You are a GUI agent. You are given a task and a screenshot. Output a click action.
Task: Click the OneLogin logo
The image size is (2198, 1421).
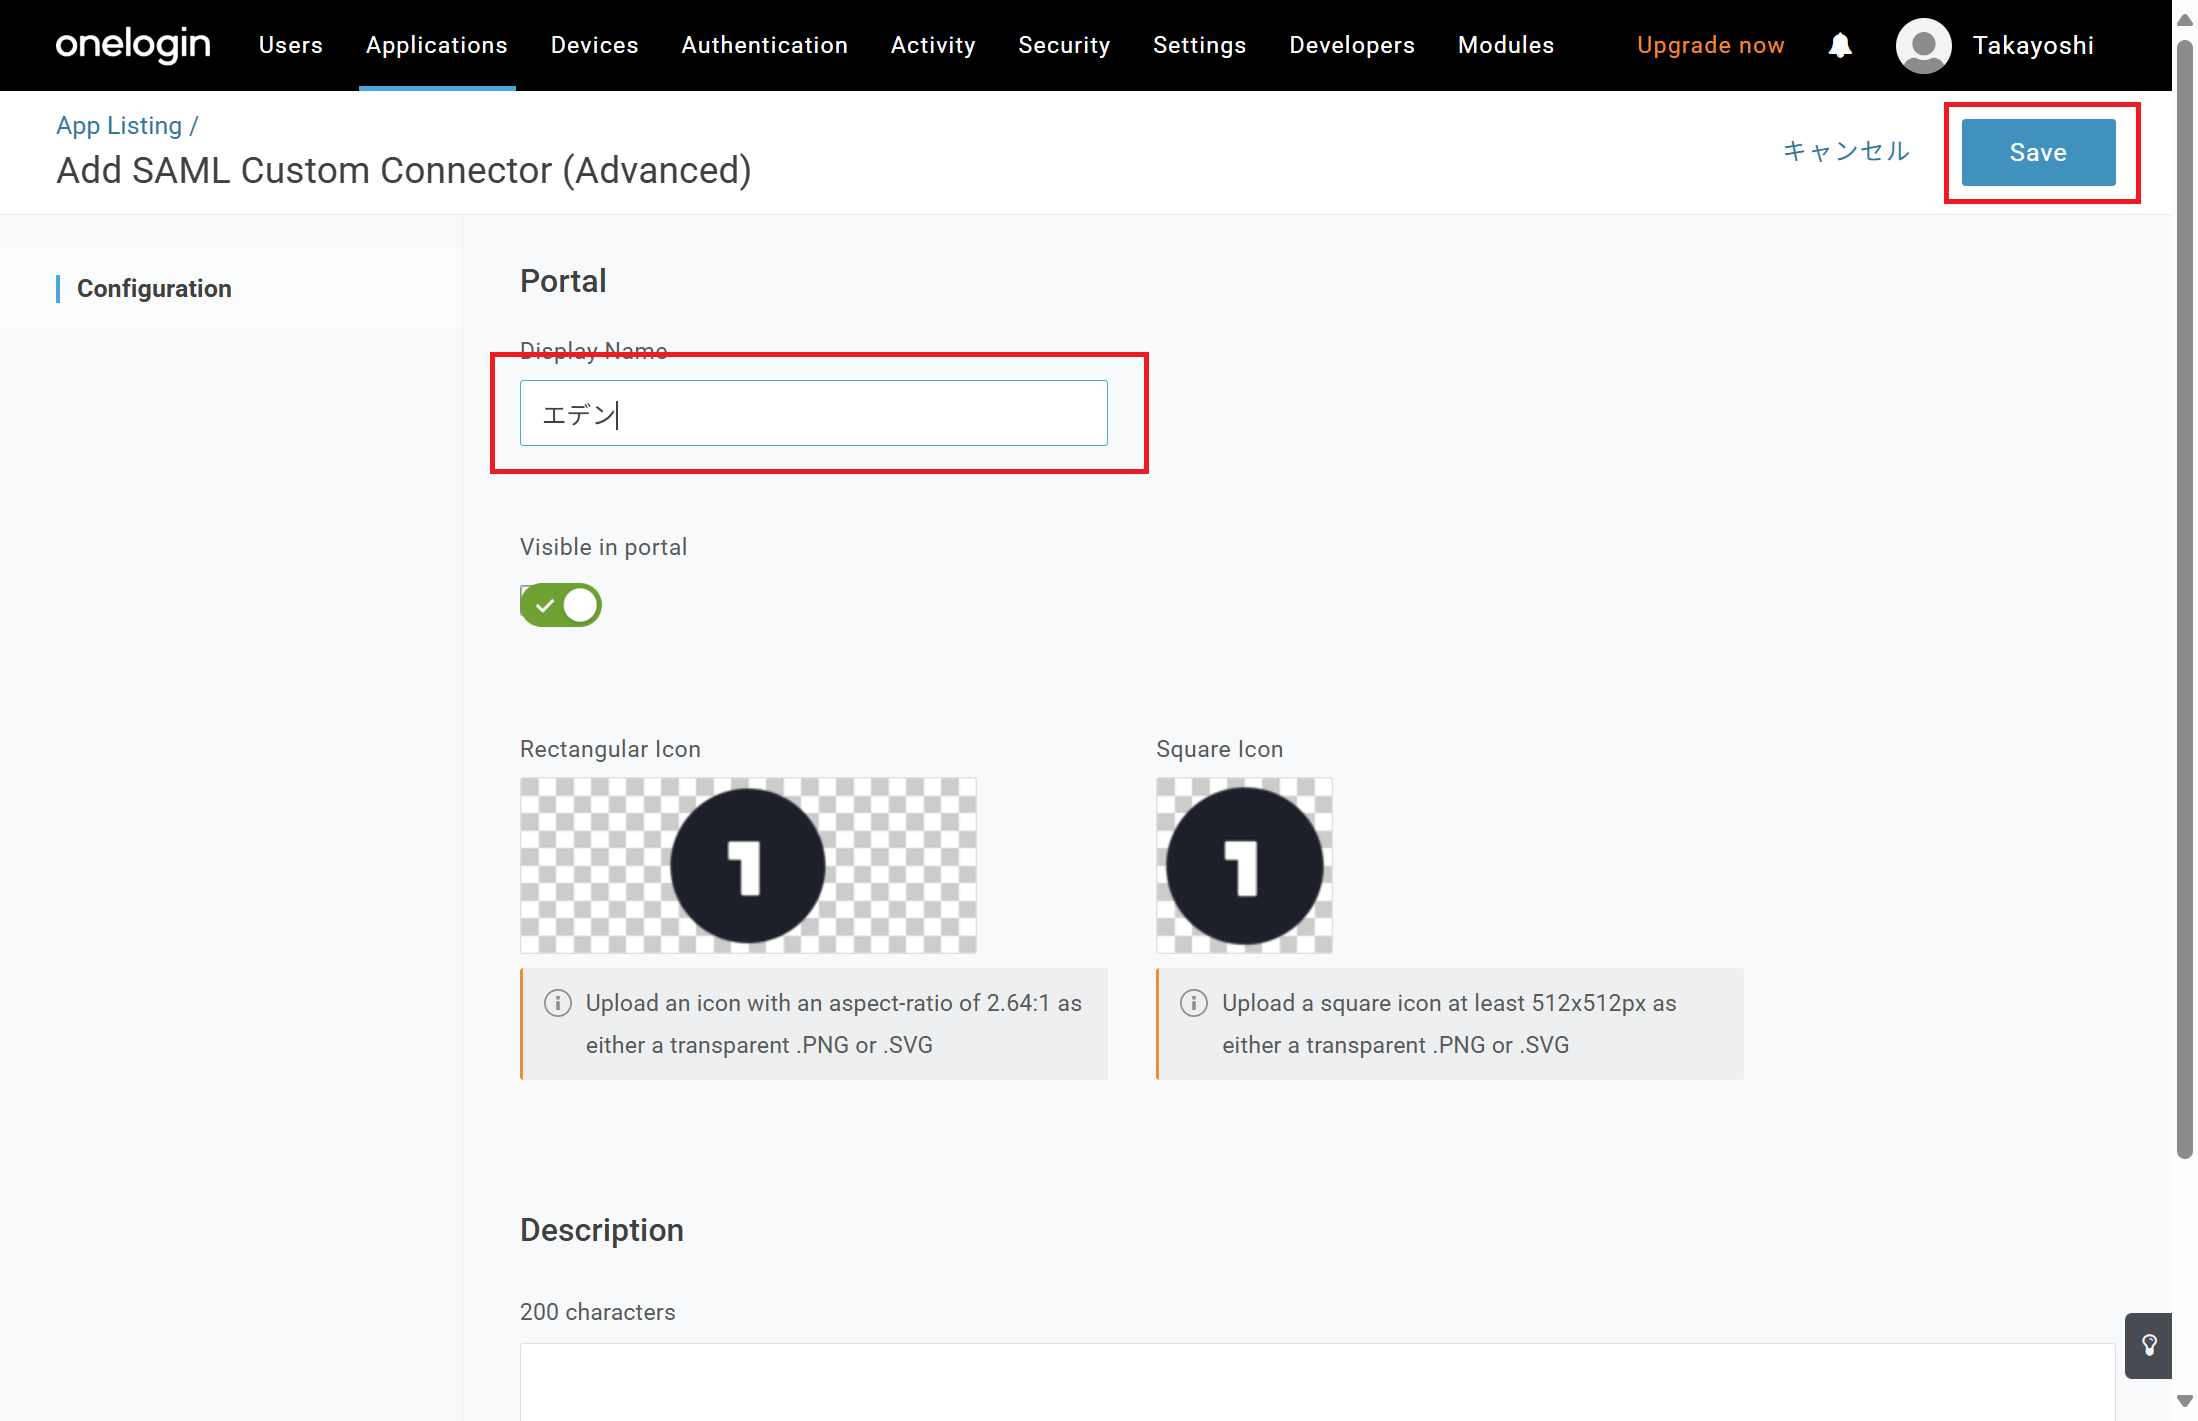pos(133,45)
